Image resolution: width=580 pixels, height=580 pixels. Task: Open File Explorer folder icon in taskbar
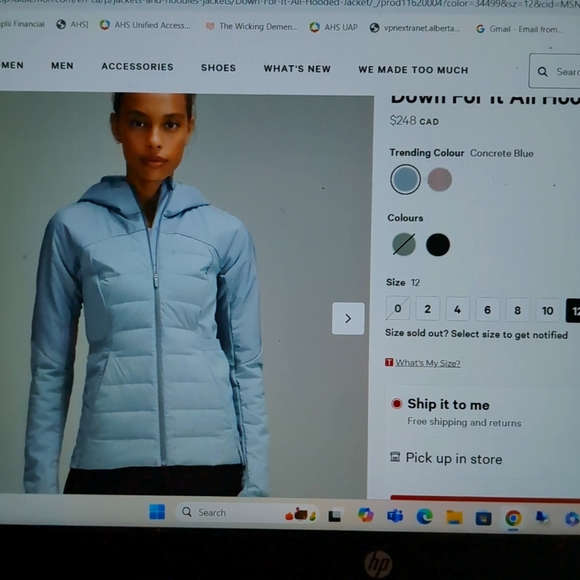click(x=454, y=517)
